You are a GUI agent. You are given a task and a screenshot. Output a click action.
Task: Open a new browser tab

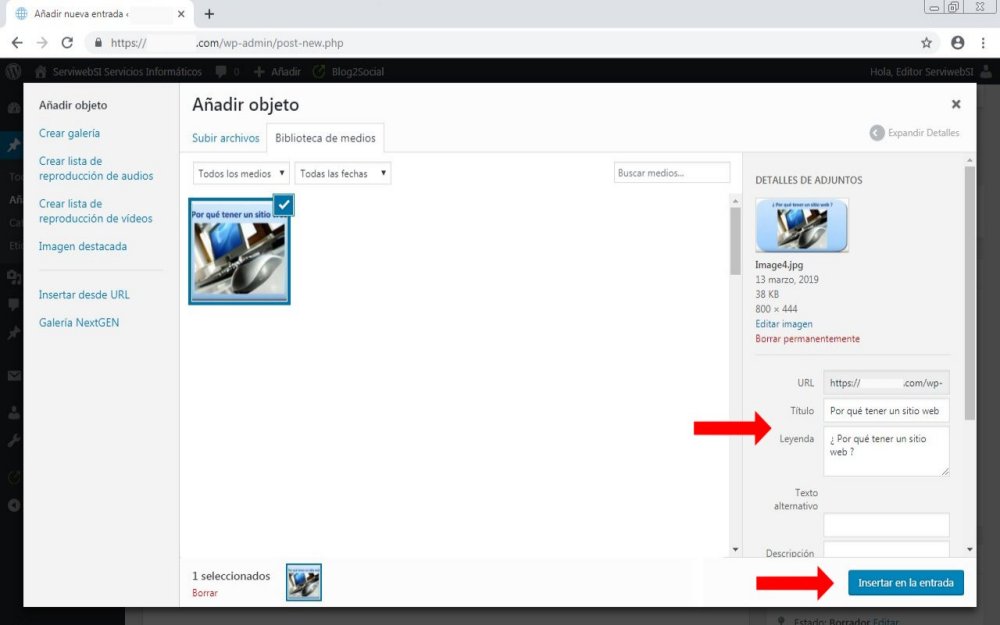pyautogui.click(x=209, y=14)
